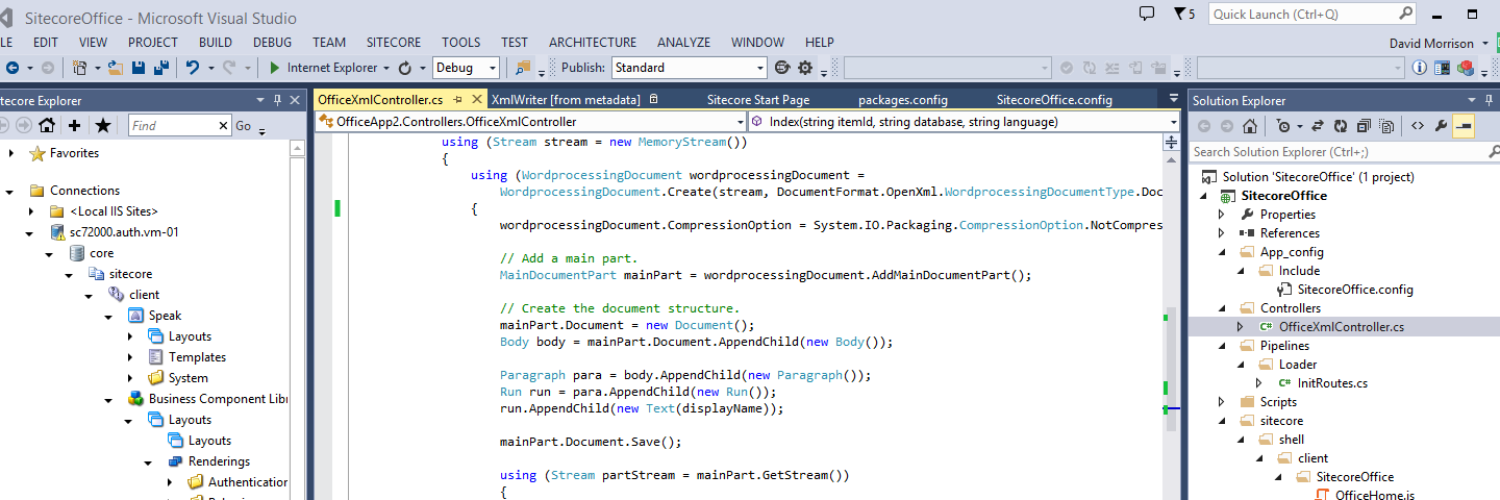Click the Collapse All icon in Solution Explorer
Image resolution: width=1500 pixels, height=500 pixels.
[x=1364, y=126]
